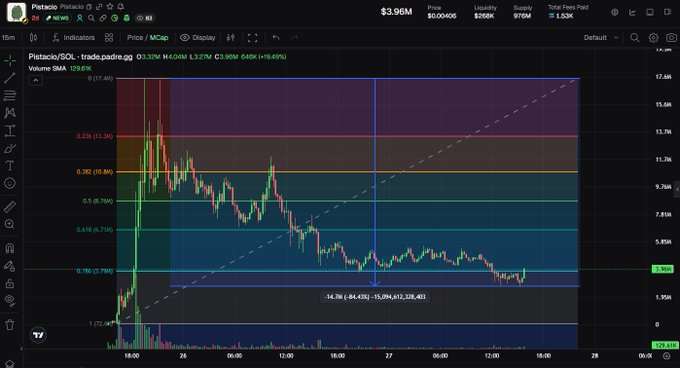The image size is (680, 368).
Task: Toggle the right side panel layout icon
Action: (667, 12)
